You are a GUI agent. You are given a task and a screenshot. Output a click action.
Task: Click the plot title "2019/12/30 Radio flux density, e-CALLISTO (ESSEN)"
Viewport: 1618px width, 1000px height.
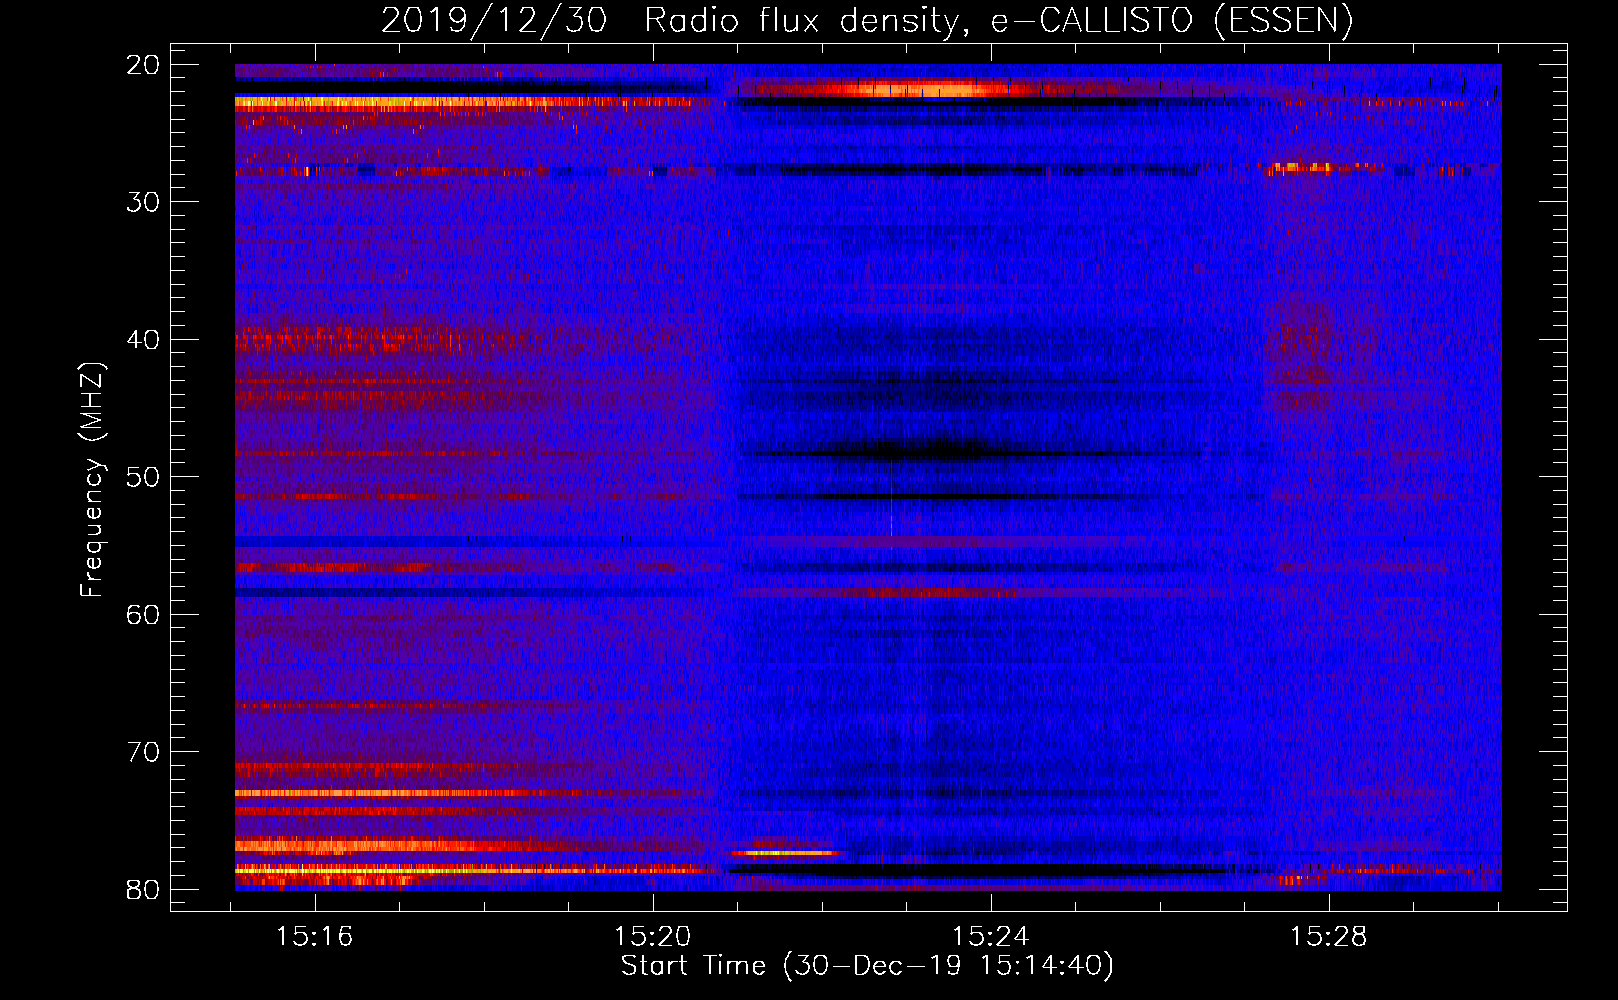[867, 21]
